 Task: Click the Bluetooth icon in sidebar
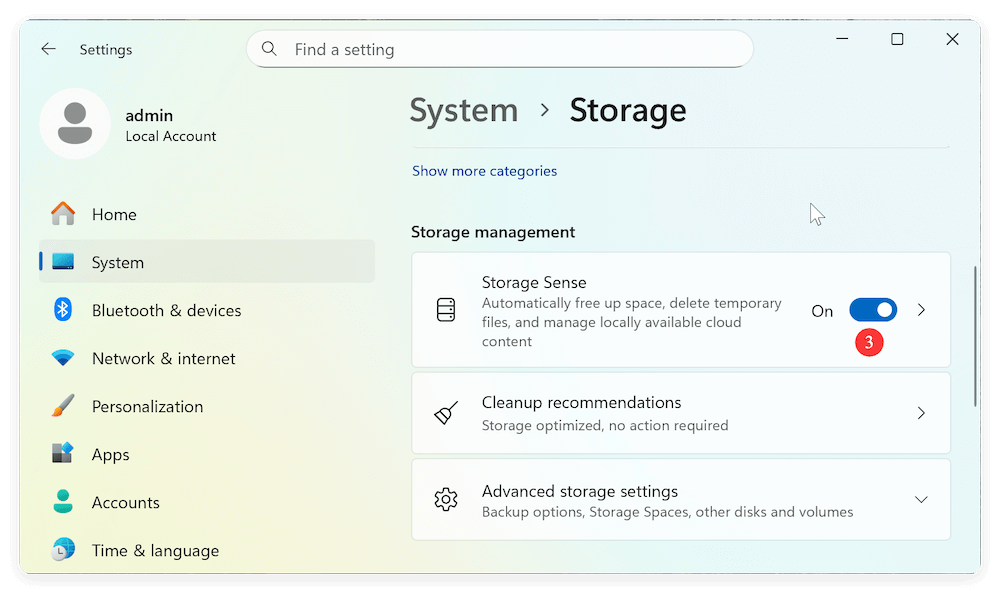coord(63,310)
